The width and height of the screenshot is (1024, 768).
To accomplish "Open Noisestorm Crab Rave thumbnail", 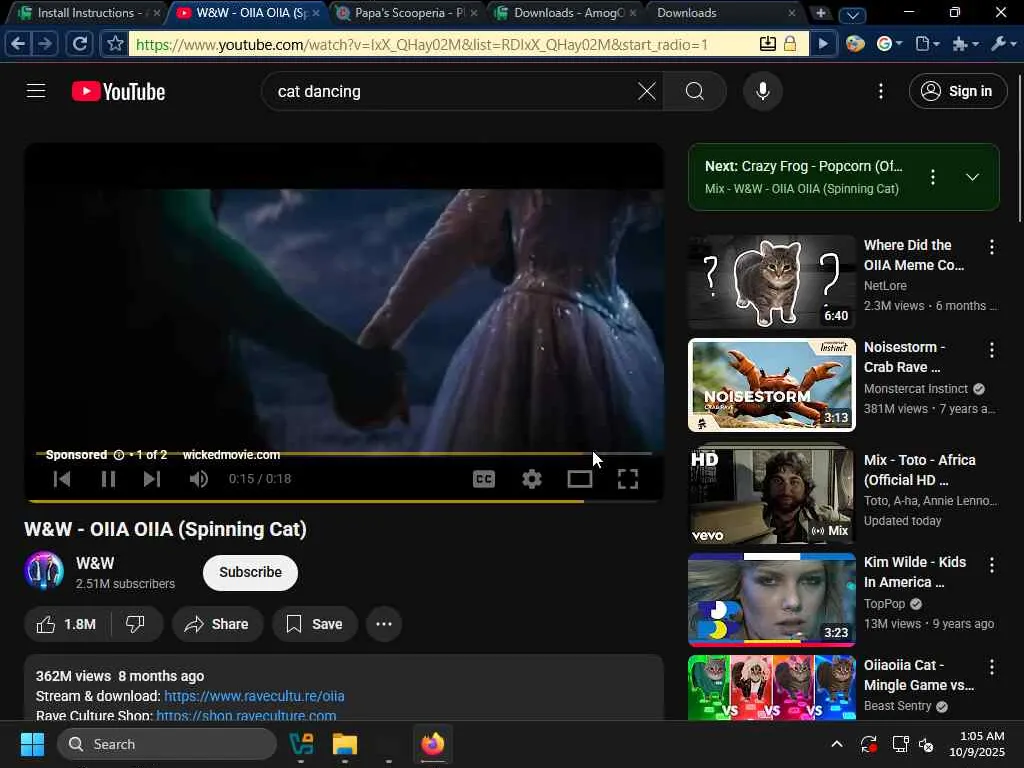I will pos(772,385).
